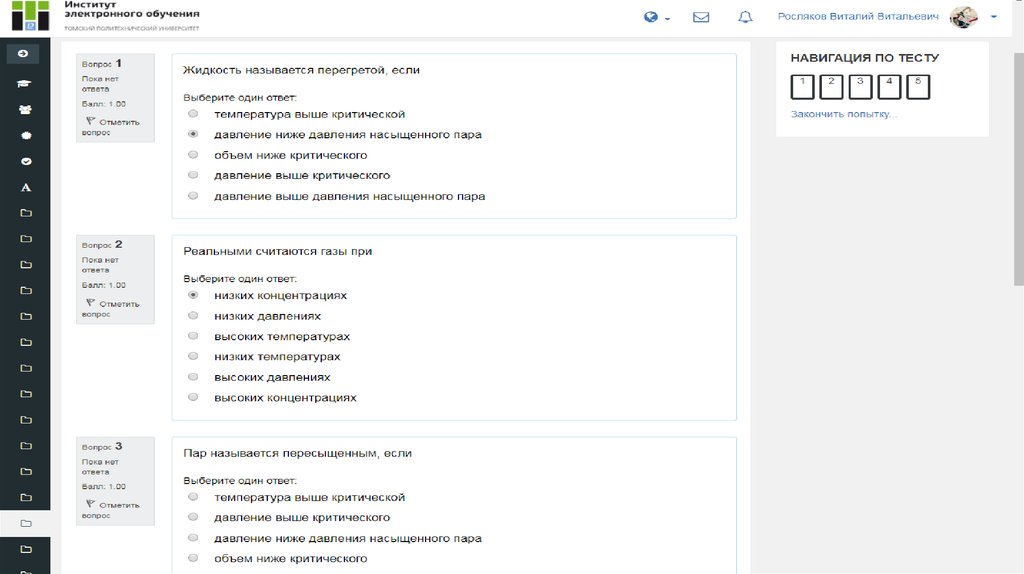Go to question 1 in test navigation
The width and height of the screenshot is (1024, 574).
tap(803, 86)
